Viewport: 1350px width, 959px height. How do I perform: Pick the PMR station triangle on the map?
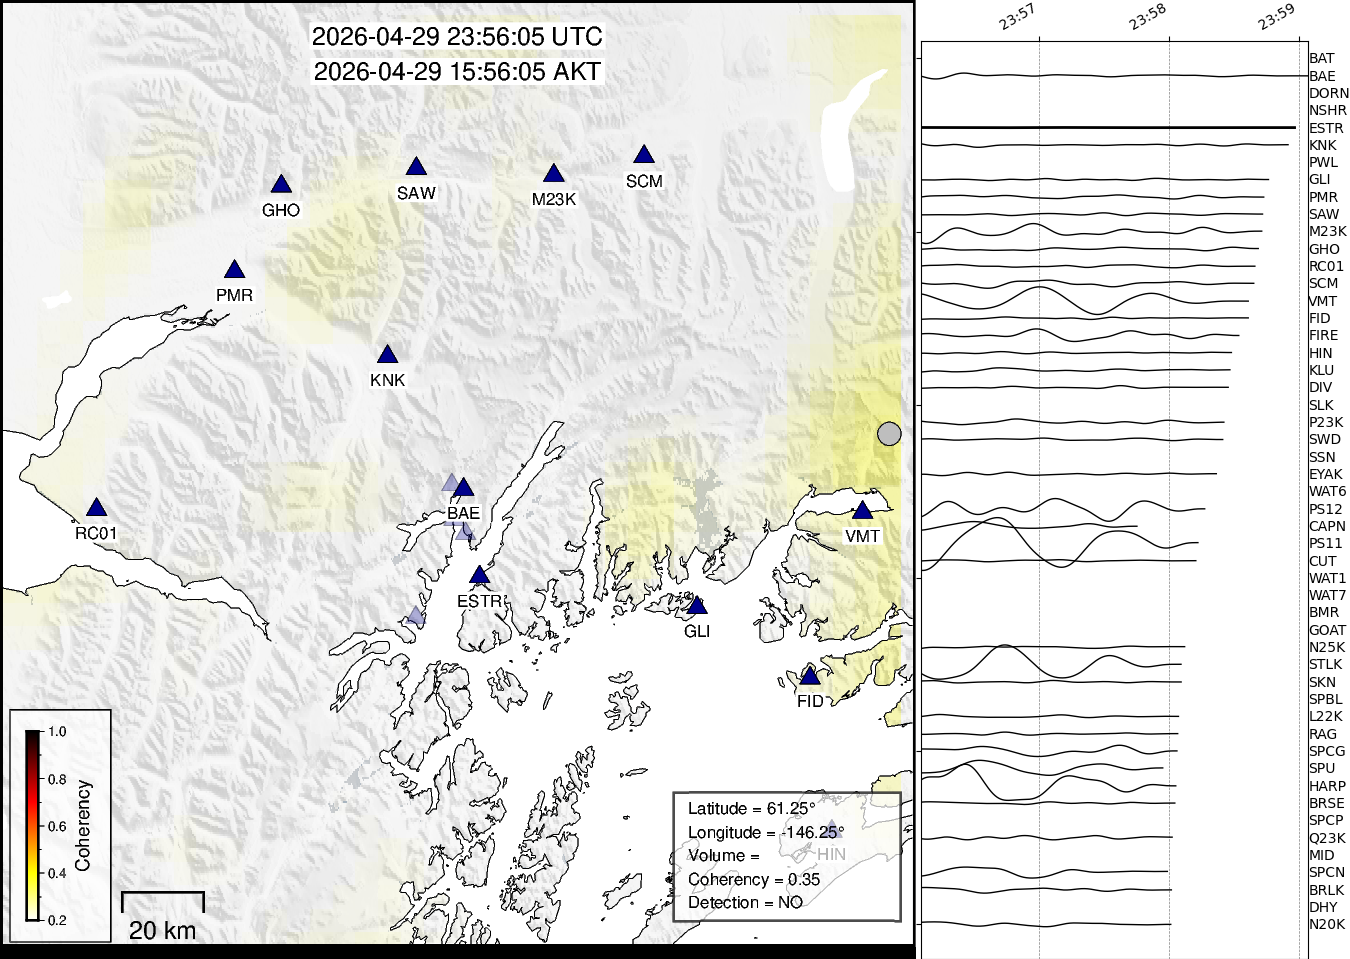coord(235,270)
